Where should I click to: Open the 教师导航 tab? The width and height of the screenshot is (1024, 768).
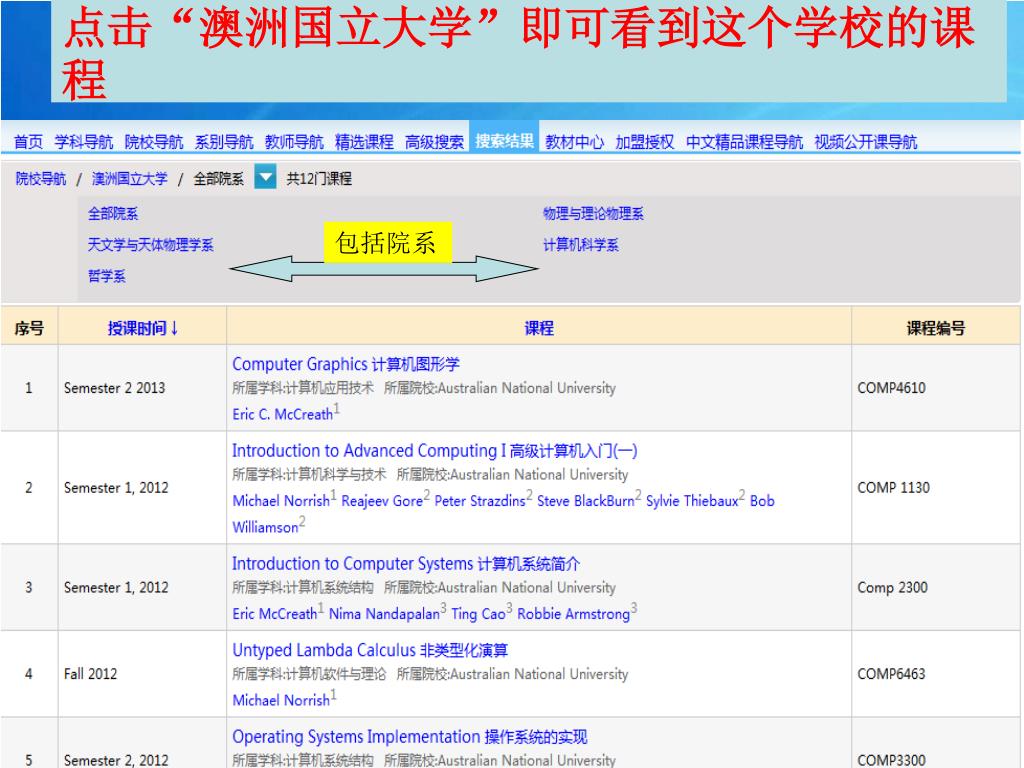pyautogui.click(x=294, y=142)
